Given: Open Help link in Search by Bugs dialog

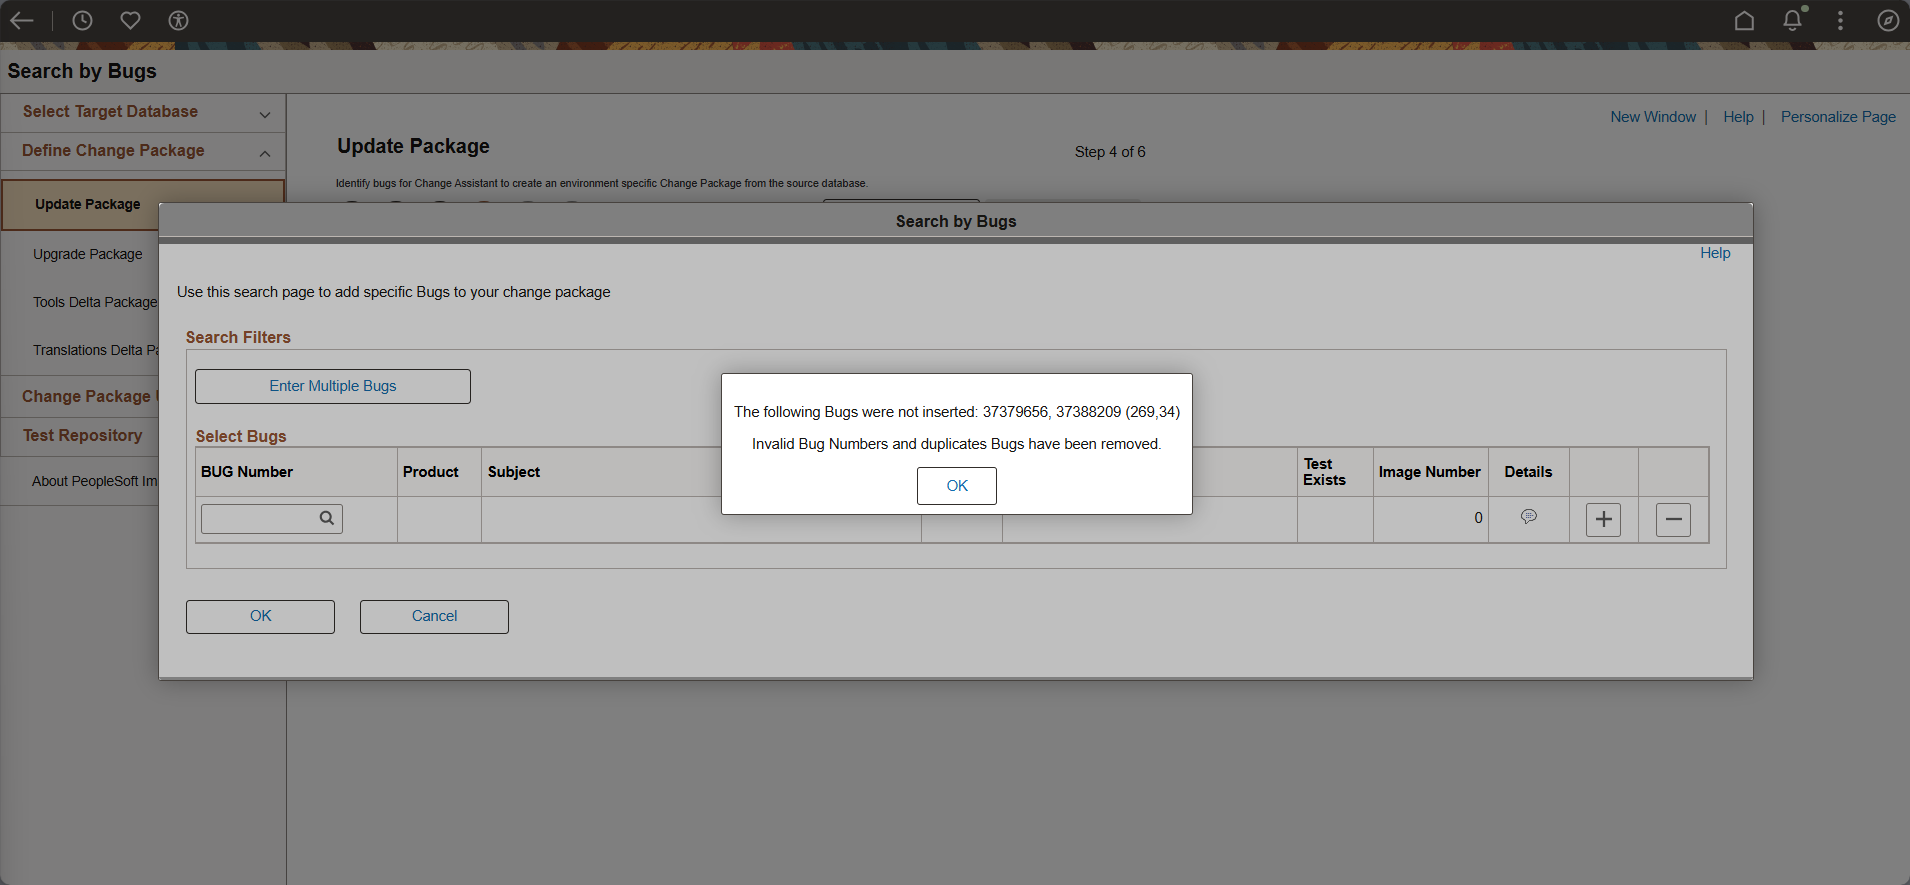Looking at the screenshot, I should [1715, 253].
